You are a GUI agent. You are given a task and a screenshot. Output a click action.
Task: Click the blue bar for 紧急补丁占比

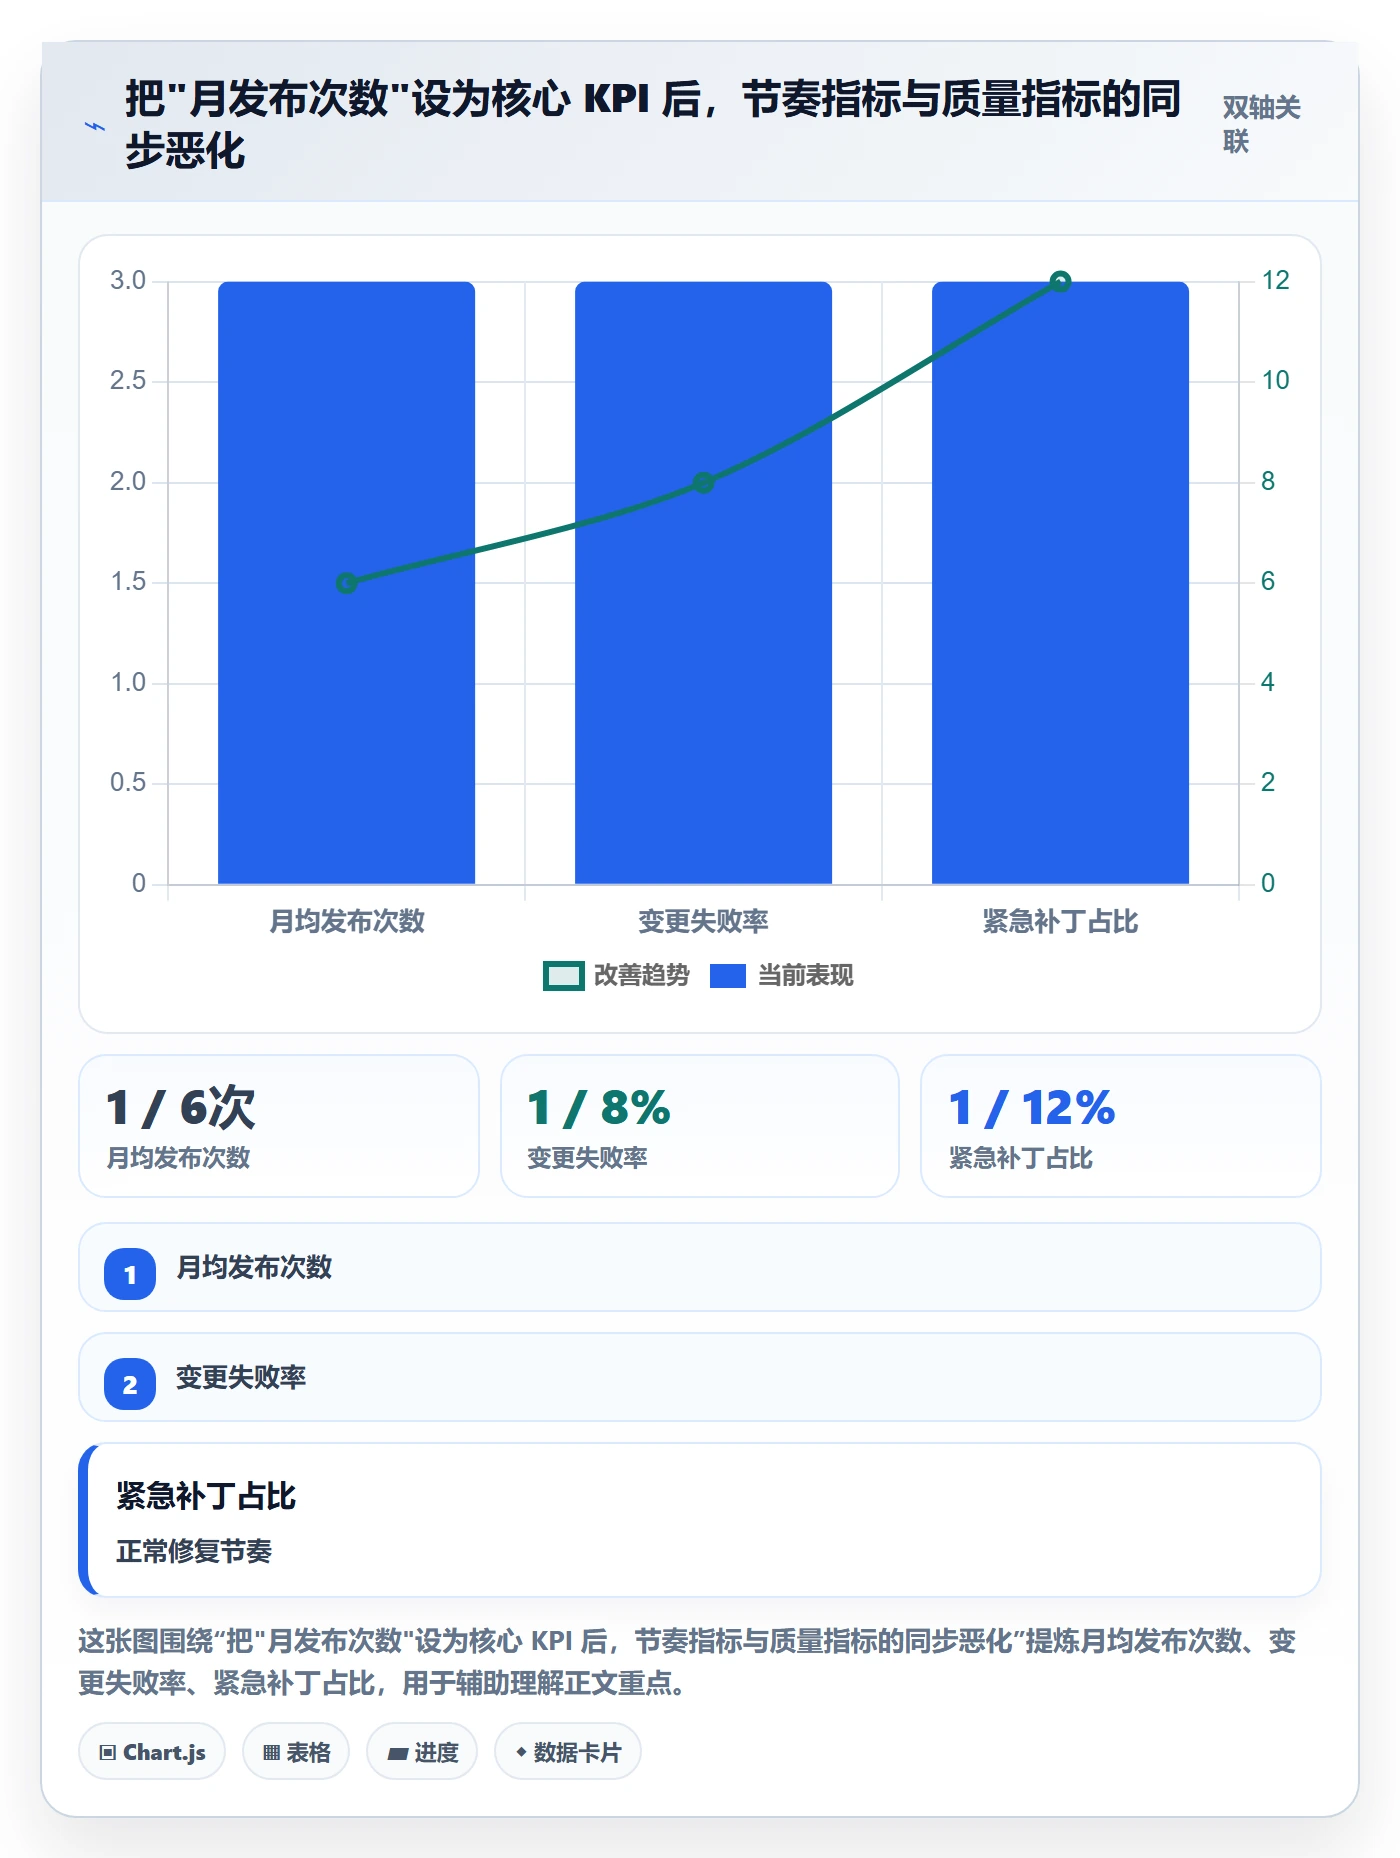[1060, 583]
